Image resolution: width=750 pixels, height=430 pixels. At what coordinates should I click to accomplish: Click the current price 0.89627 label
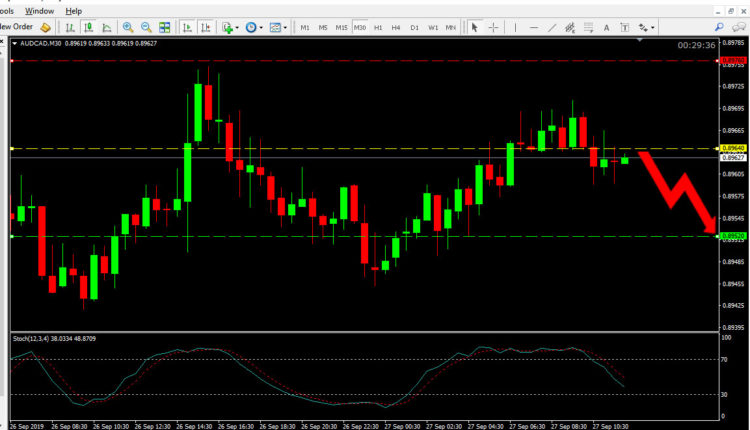733,157
